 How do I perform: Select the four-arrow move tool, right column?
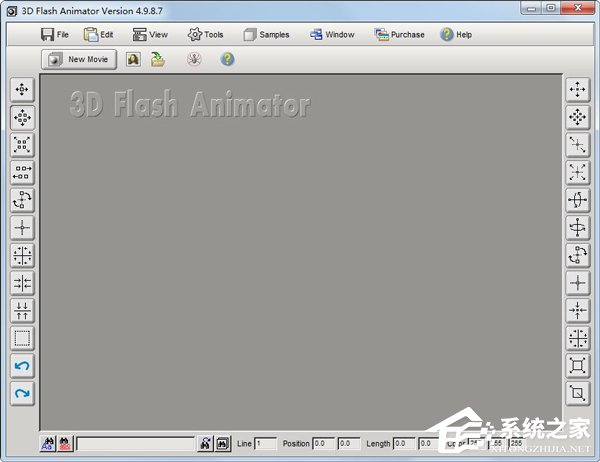click(x=577, y=90)
